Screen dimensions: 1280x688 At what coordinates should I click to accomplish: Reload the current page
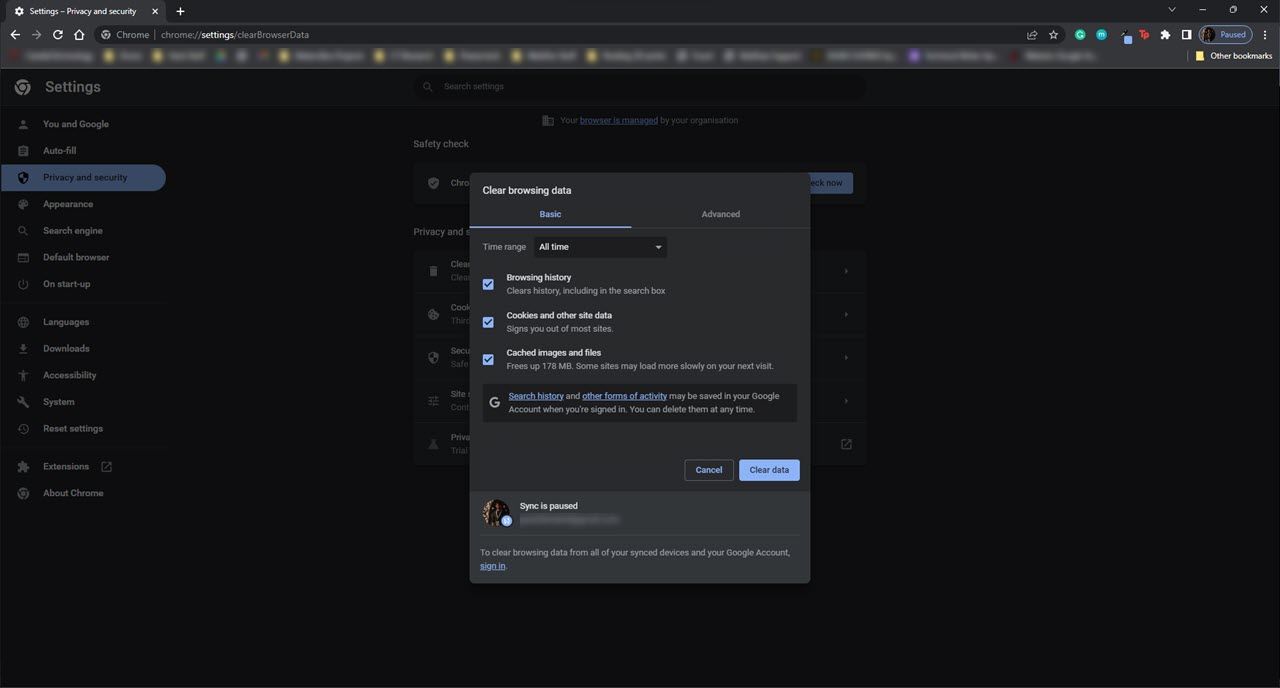(x=58, y=34)
